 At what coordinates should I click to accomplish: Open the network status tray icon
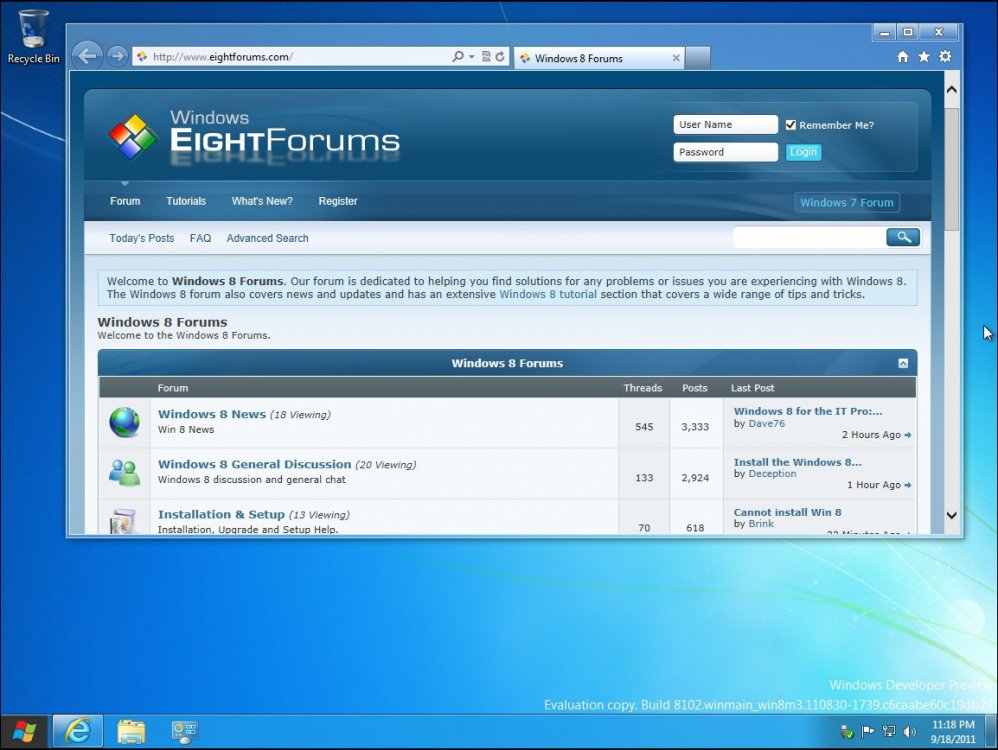pos(891,731)
